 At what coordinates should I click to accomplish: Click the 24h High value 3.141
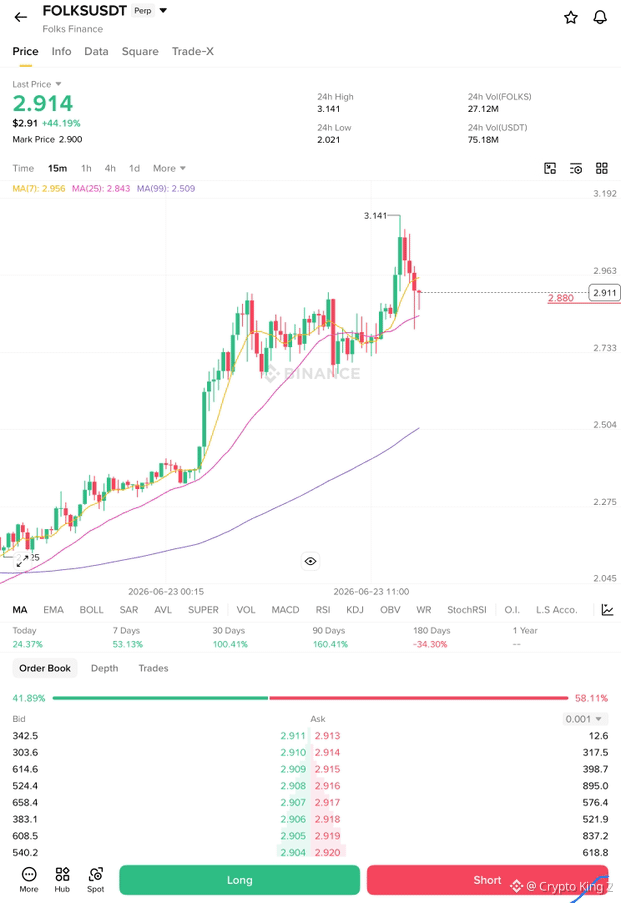328,109
